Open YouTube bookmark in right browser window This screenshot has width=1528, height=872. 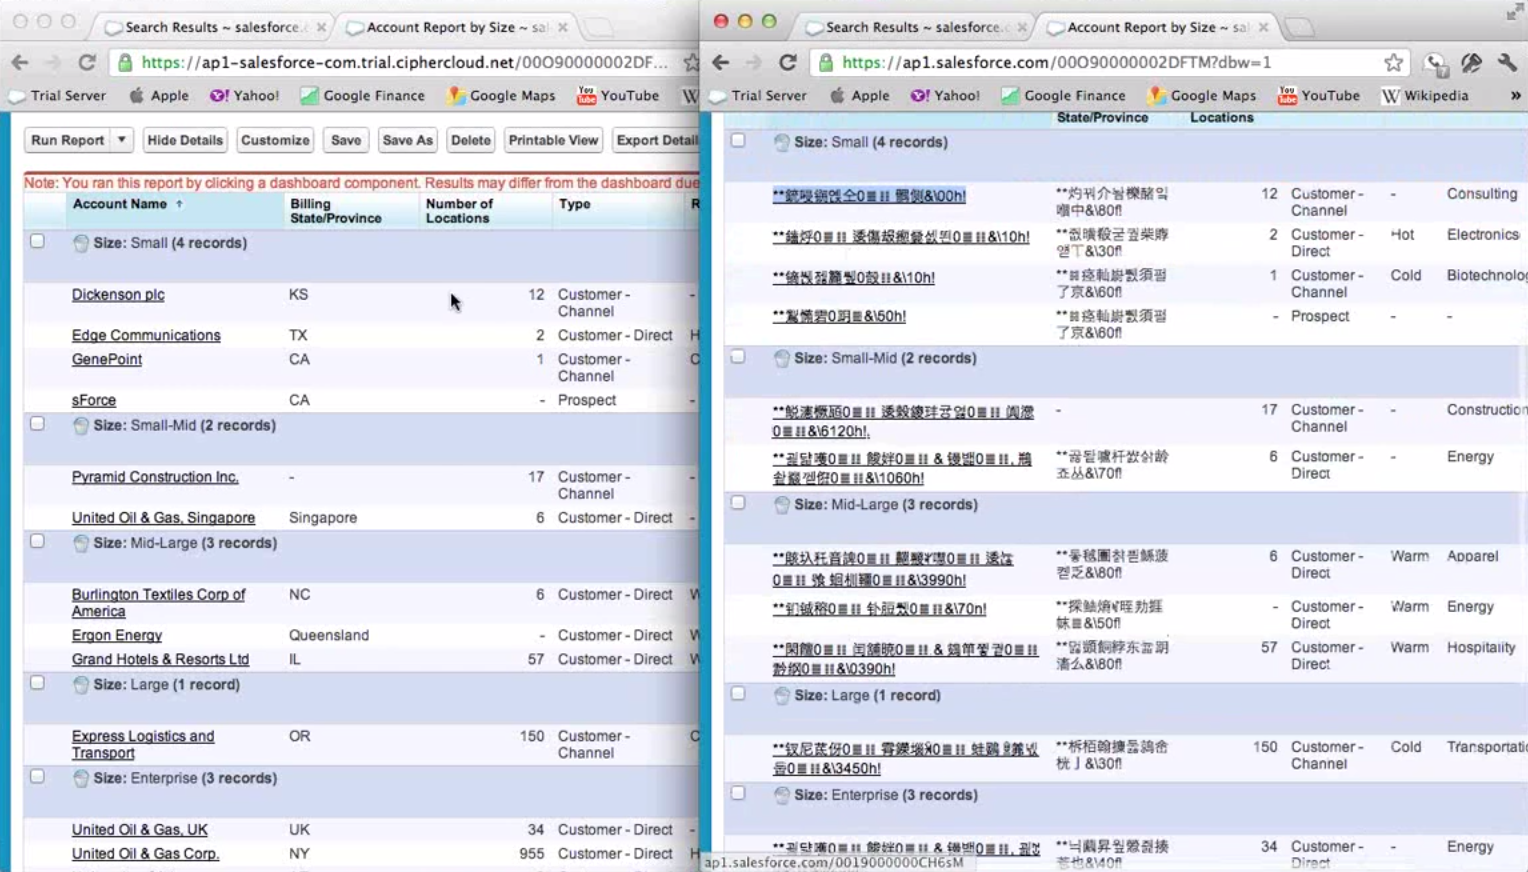[x=1318, y=96]
